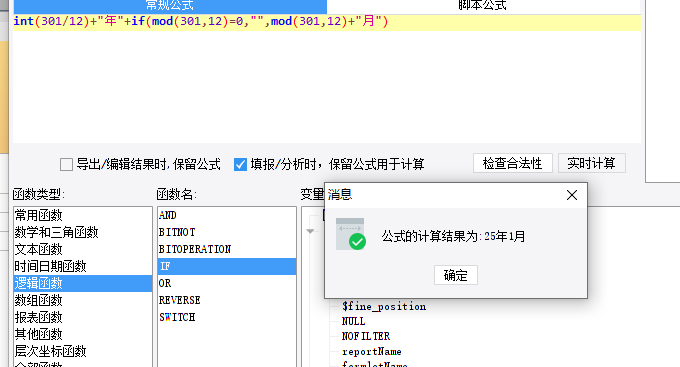The image size is (680, 367).
Task: Select the NOFILTER variable
Action: pos(366,336)
